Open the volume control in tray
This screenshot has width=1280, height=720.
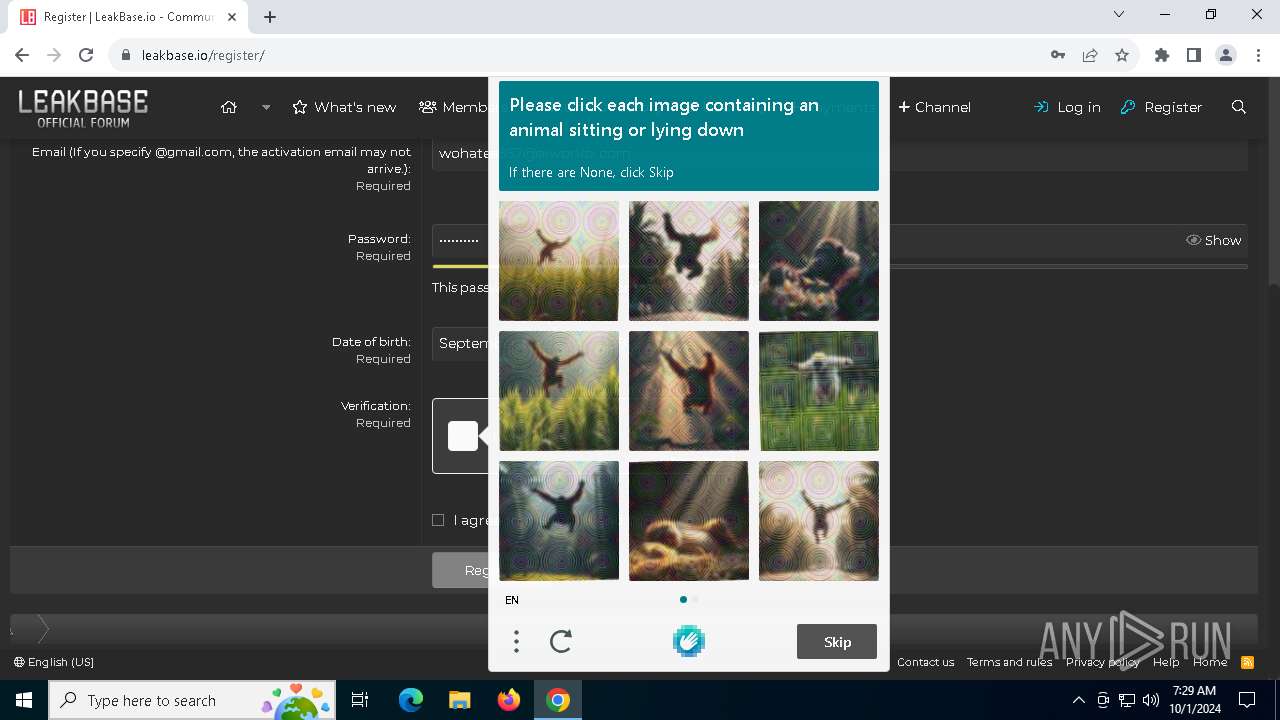click(1150, 700)
